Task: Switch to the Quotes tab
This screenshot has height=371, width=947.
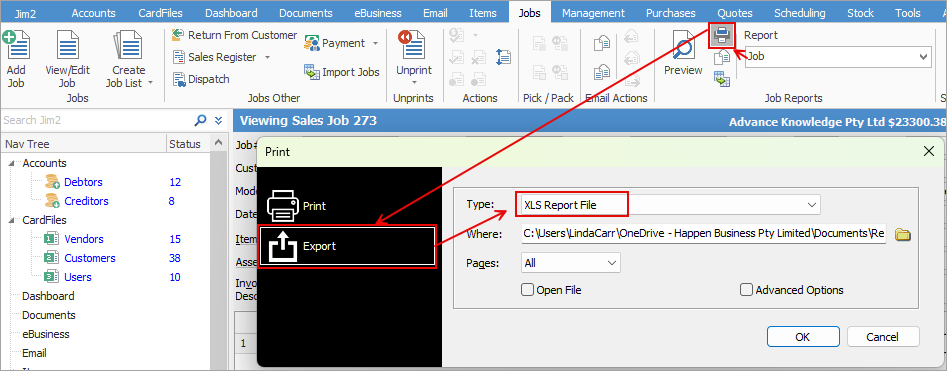Action: tap(735, 13)
